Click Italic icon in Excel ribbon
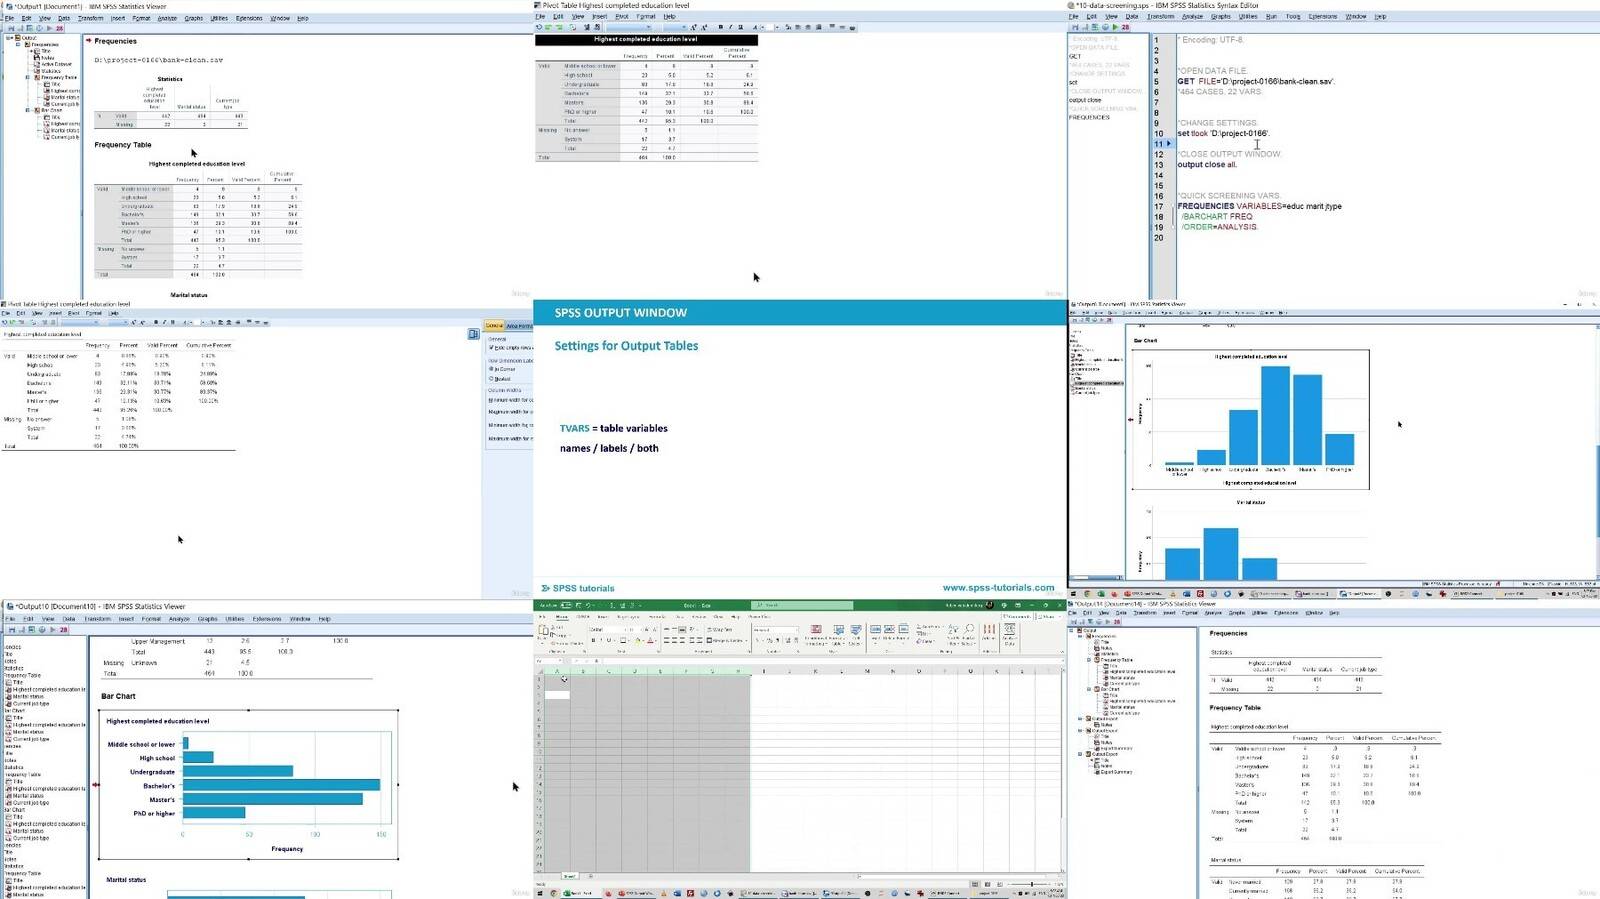Screen dimensions: 1600x899 point(601,640)
